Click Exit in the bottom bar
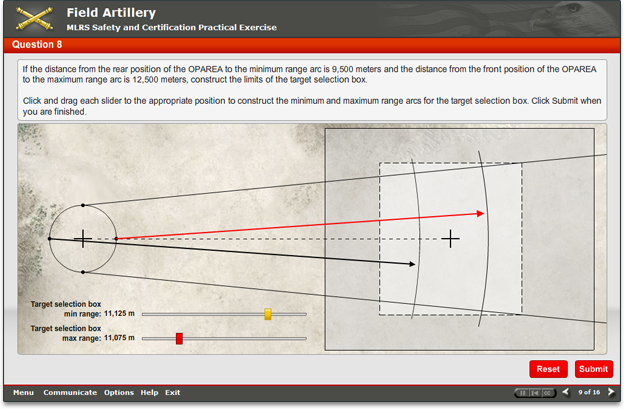 click(x=173, y=393)
